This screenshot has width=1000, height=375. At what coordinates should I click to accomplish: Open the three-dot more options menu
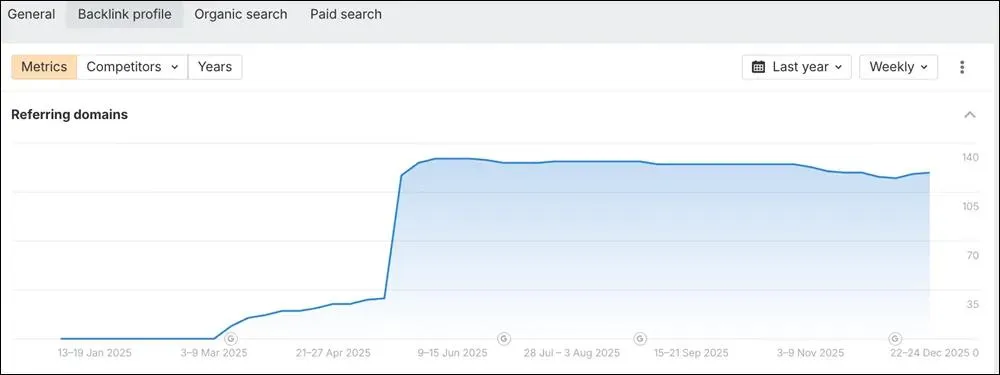(962, 67)
